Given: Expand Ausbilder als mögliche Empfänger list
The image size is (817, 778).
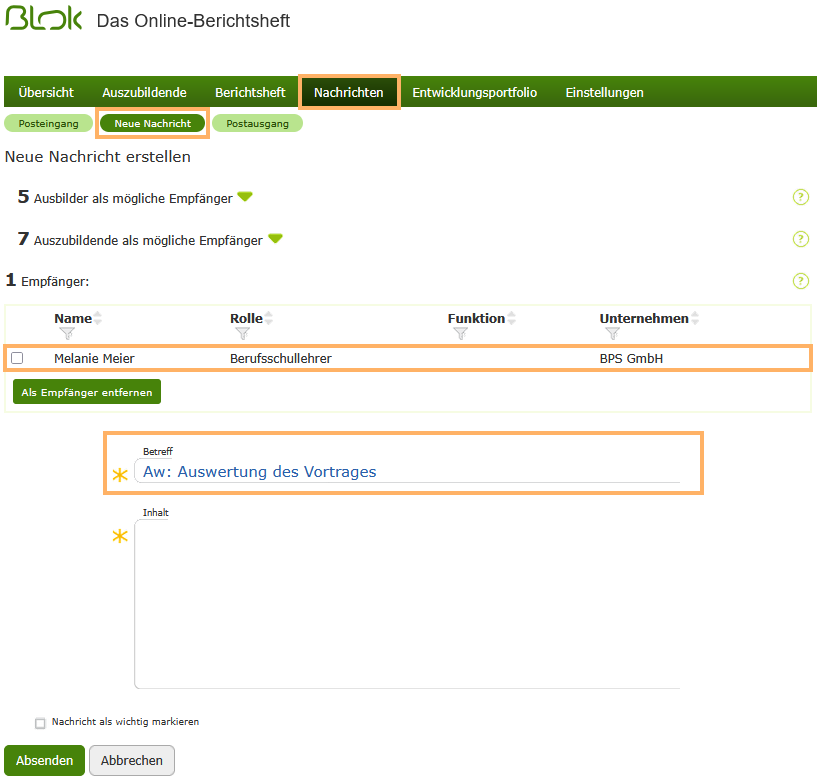Looking at the screenshot, I should 245,197.
